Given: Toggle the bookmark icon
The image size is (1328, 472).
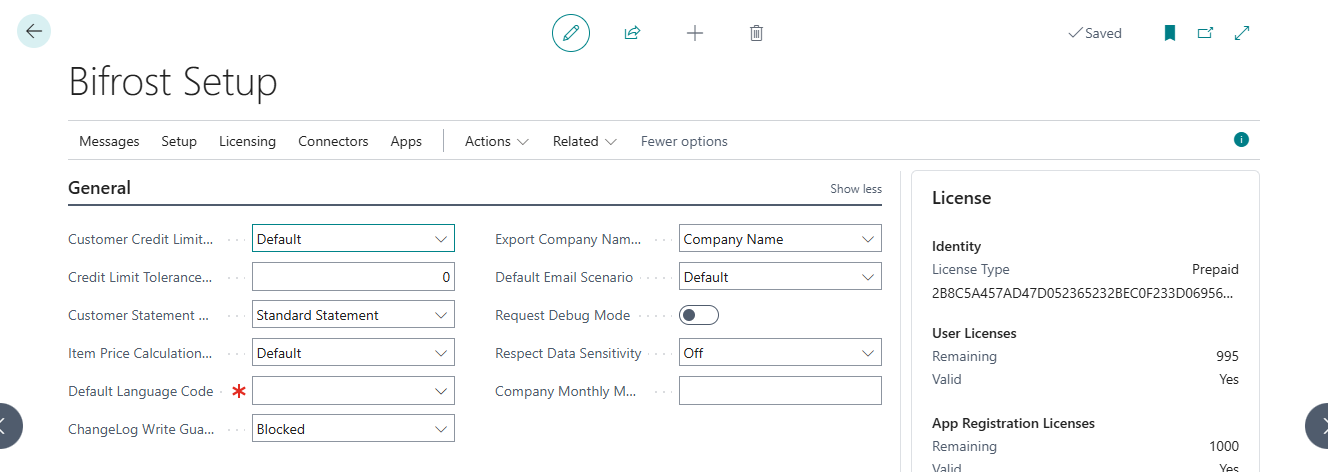Looking at the screenshot, I should (x=1170, y=33).
